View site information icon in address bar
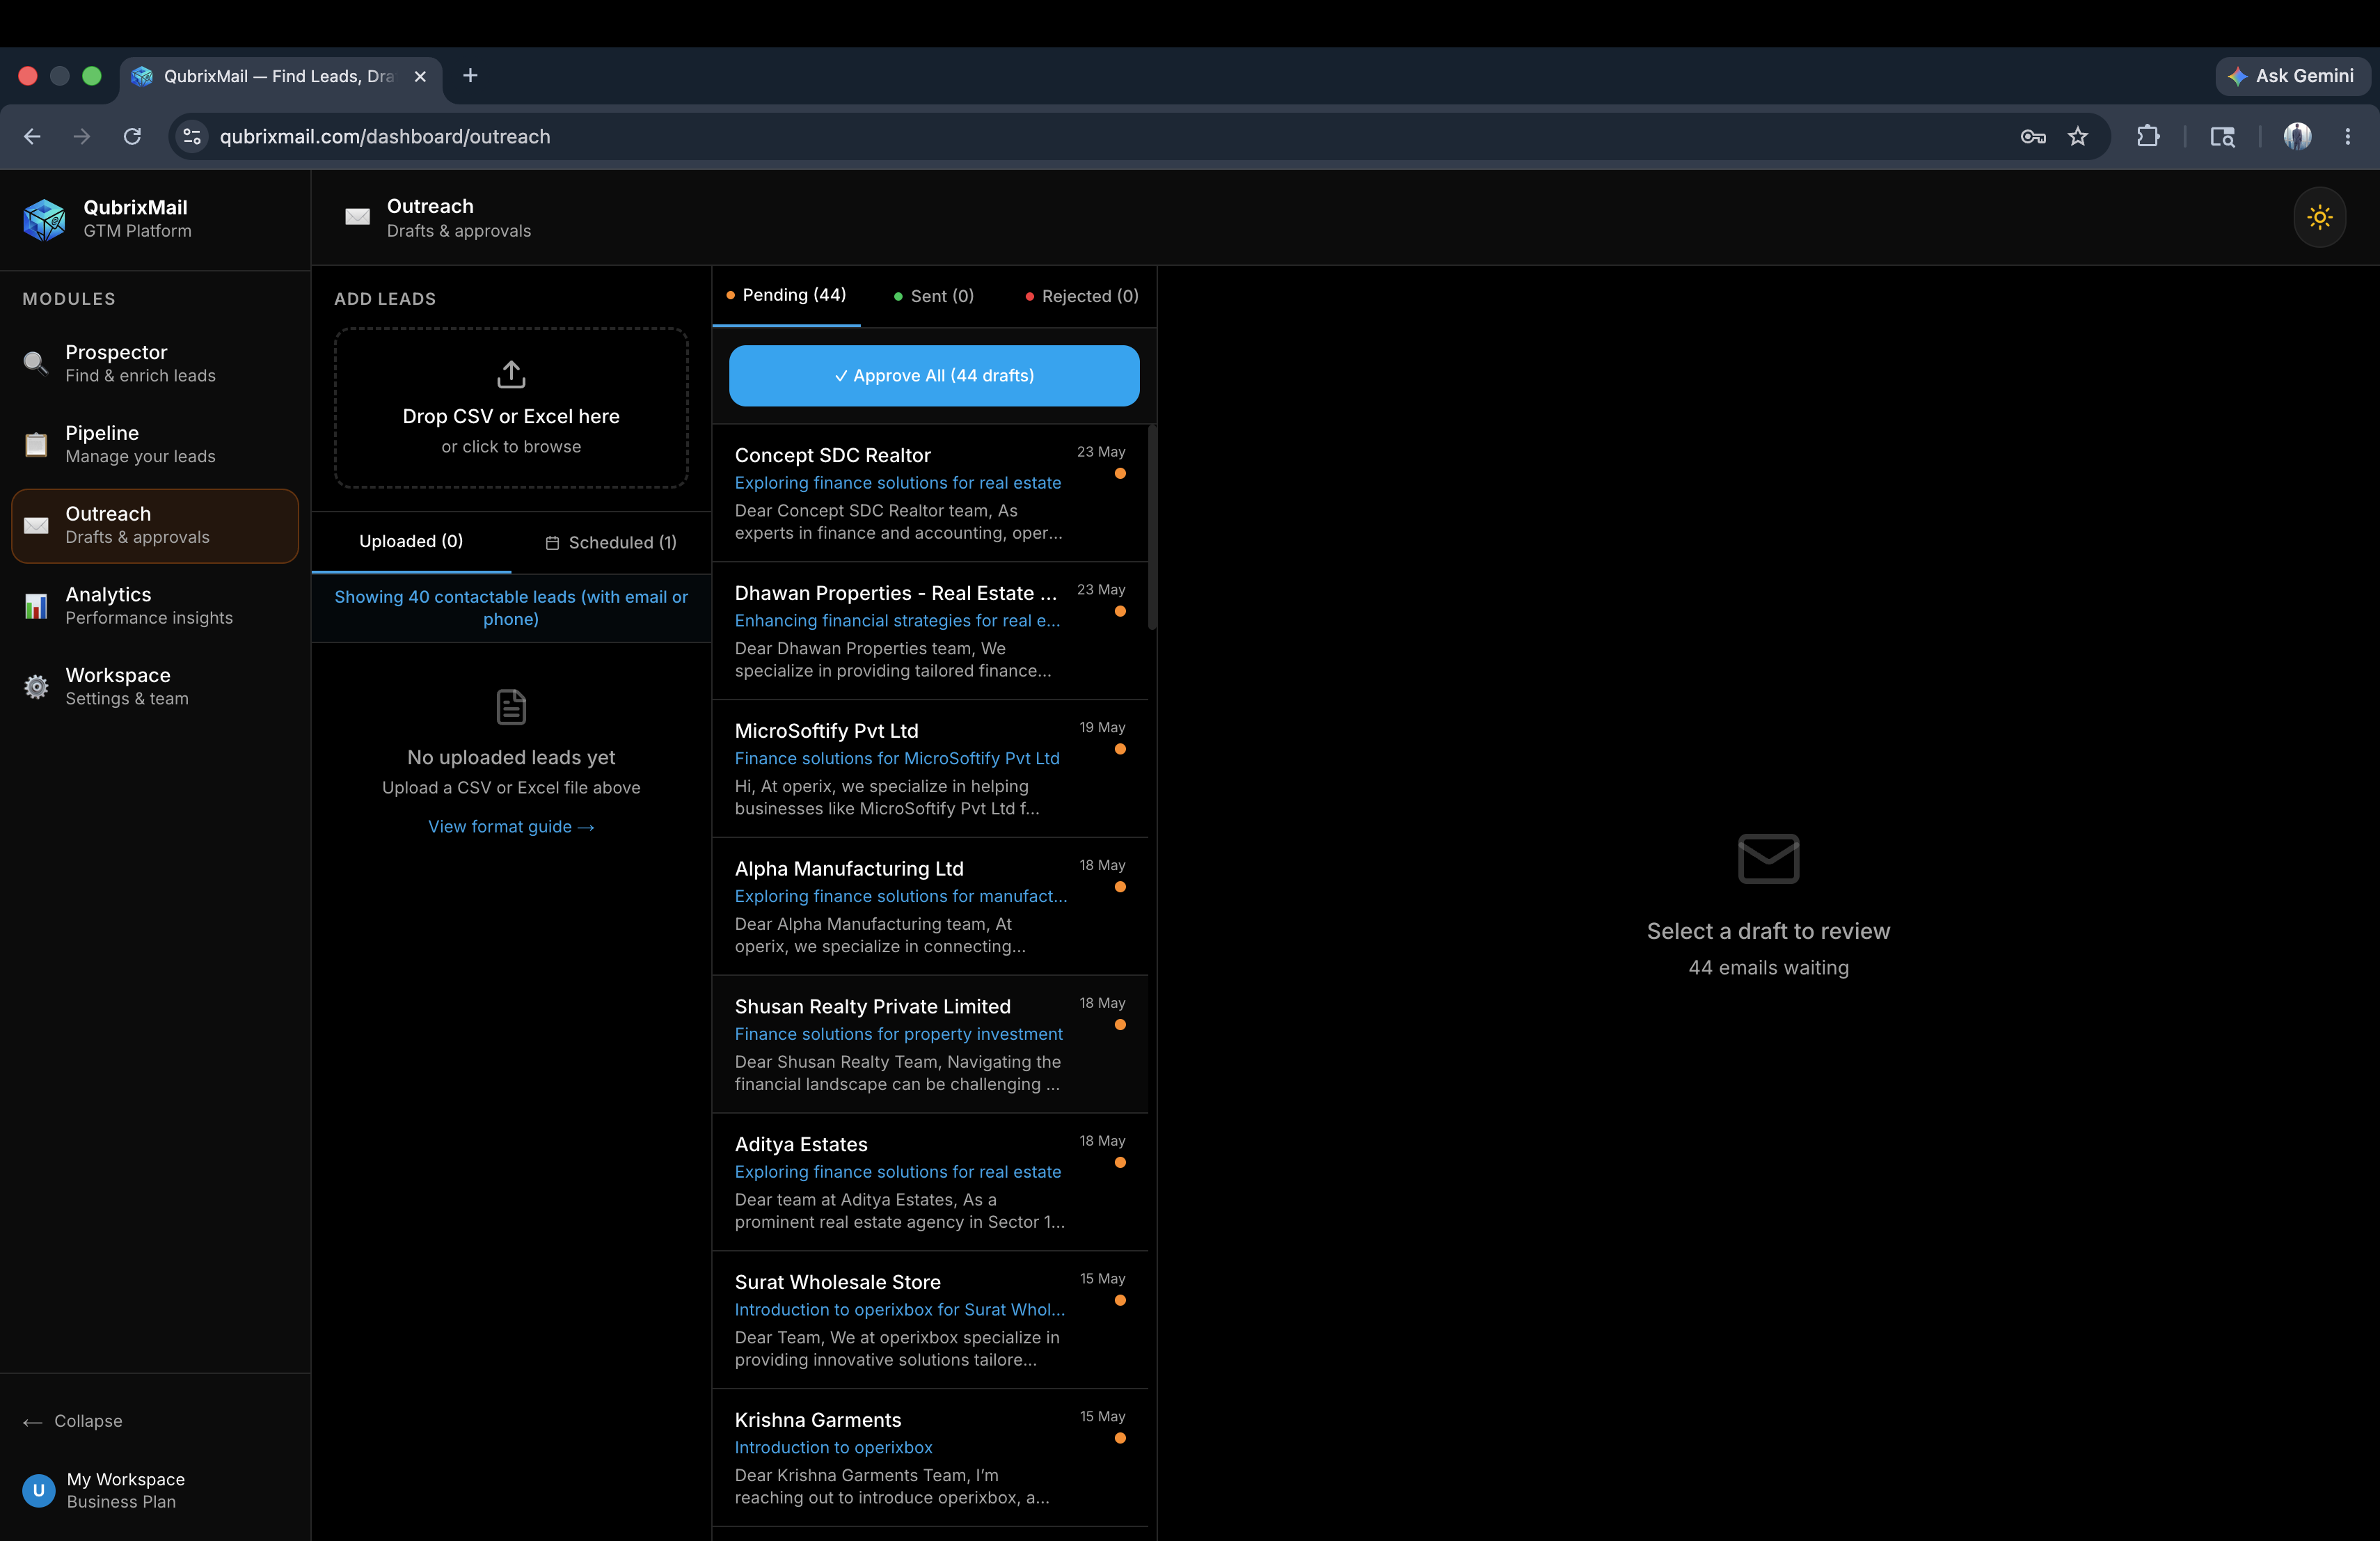The width and height of the screenshot is (2380, 1541). [x=192, y=136]
